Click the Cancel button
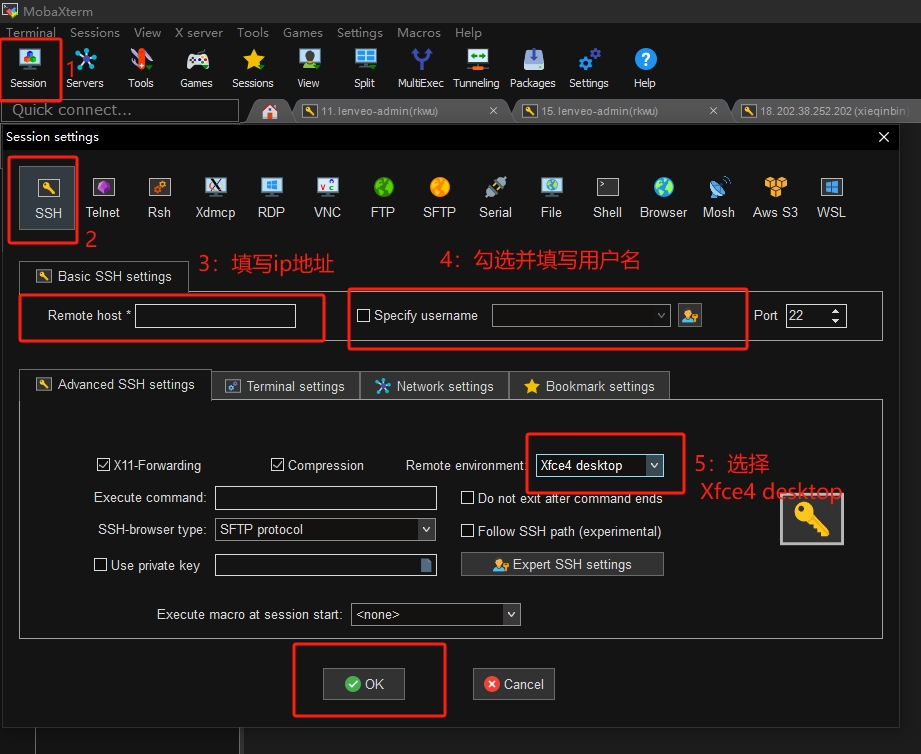The image size is (921, 754). point(514,684)
